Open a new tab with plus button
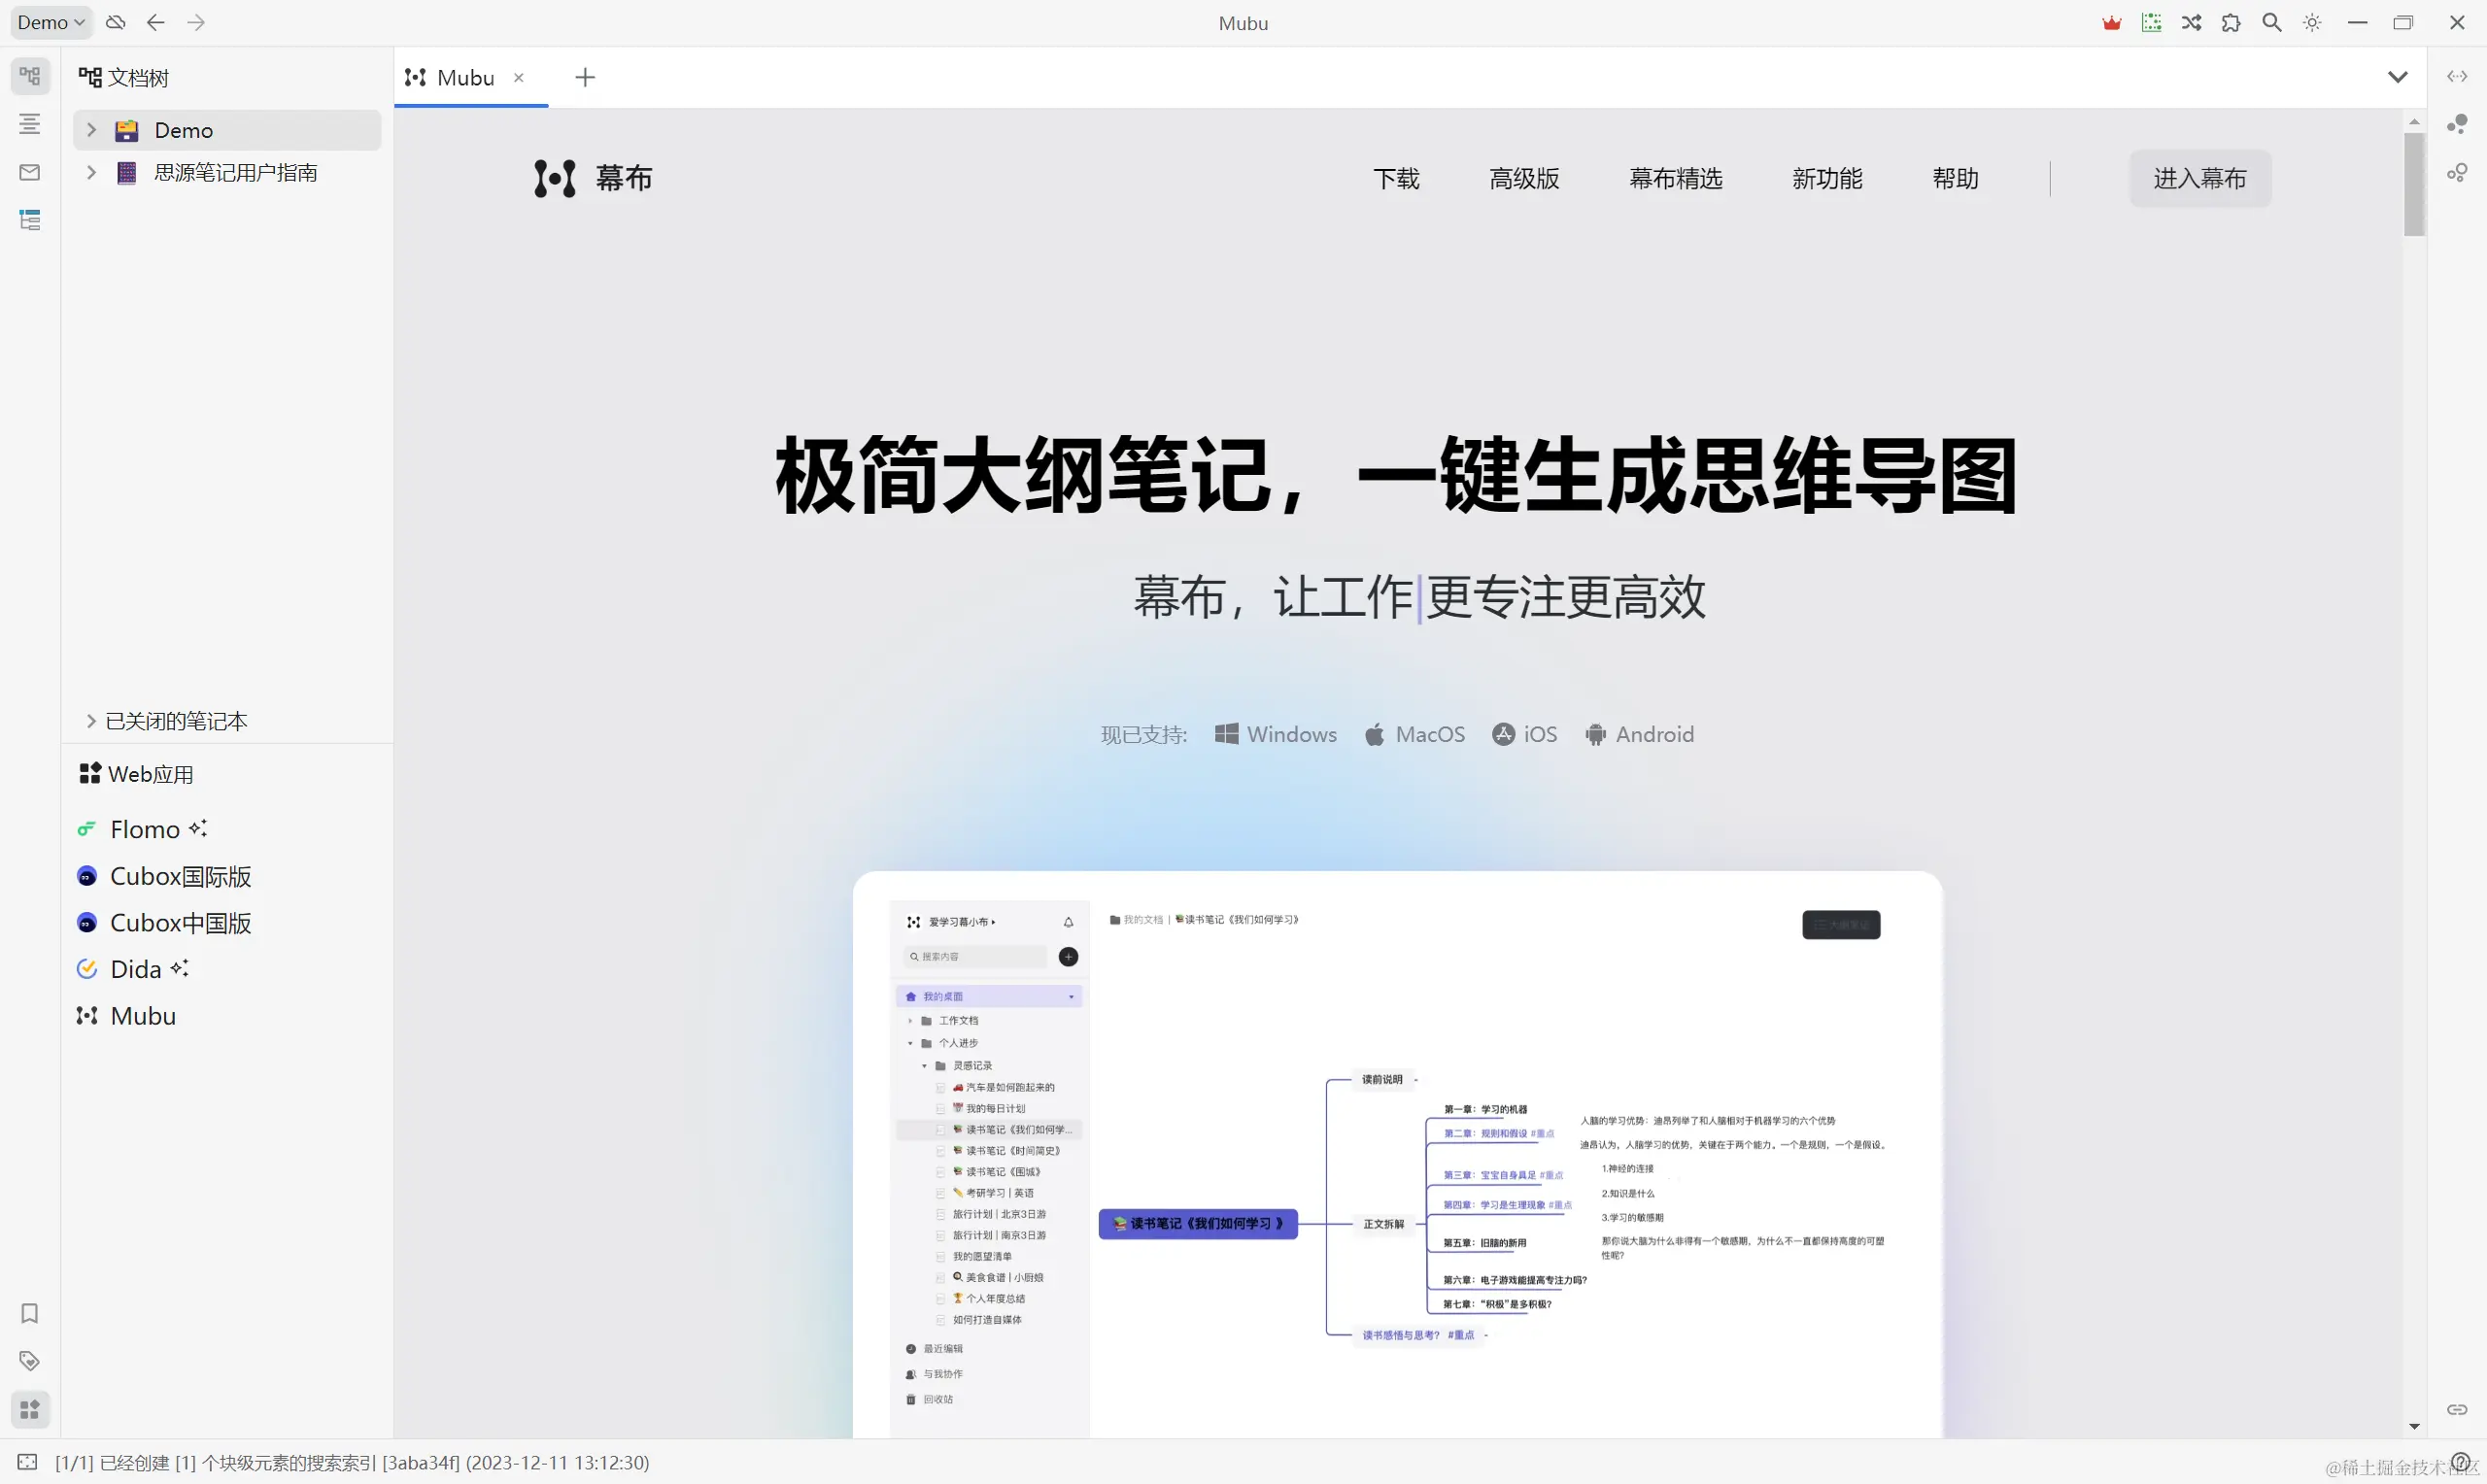The height and width of the screenshot is (1484, 2487). 585,77
